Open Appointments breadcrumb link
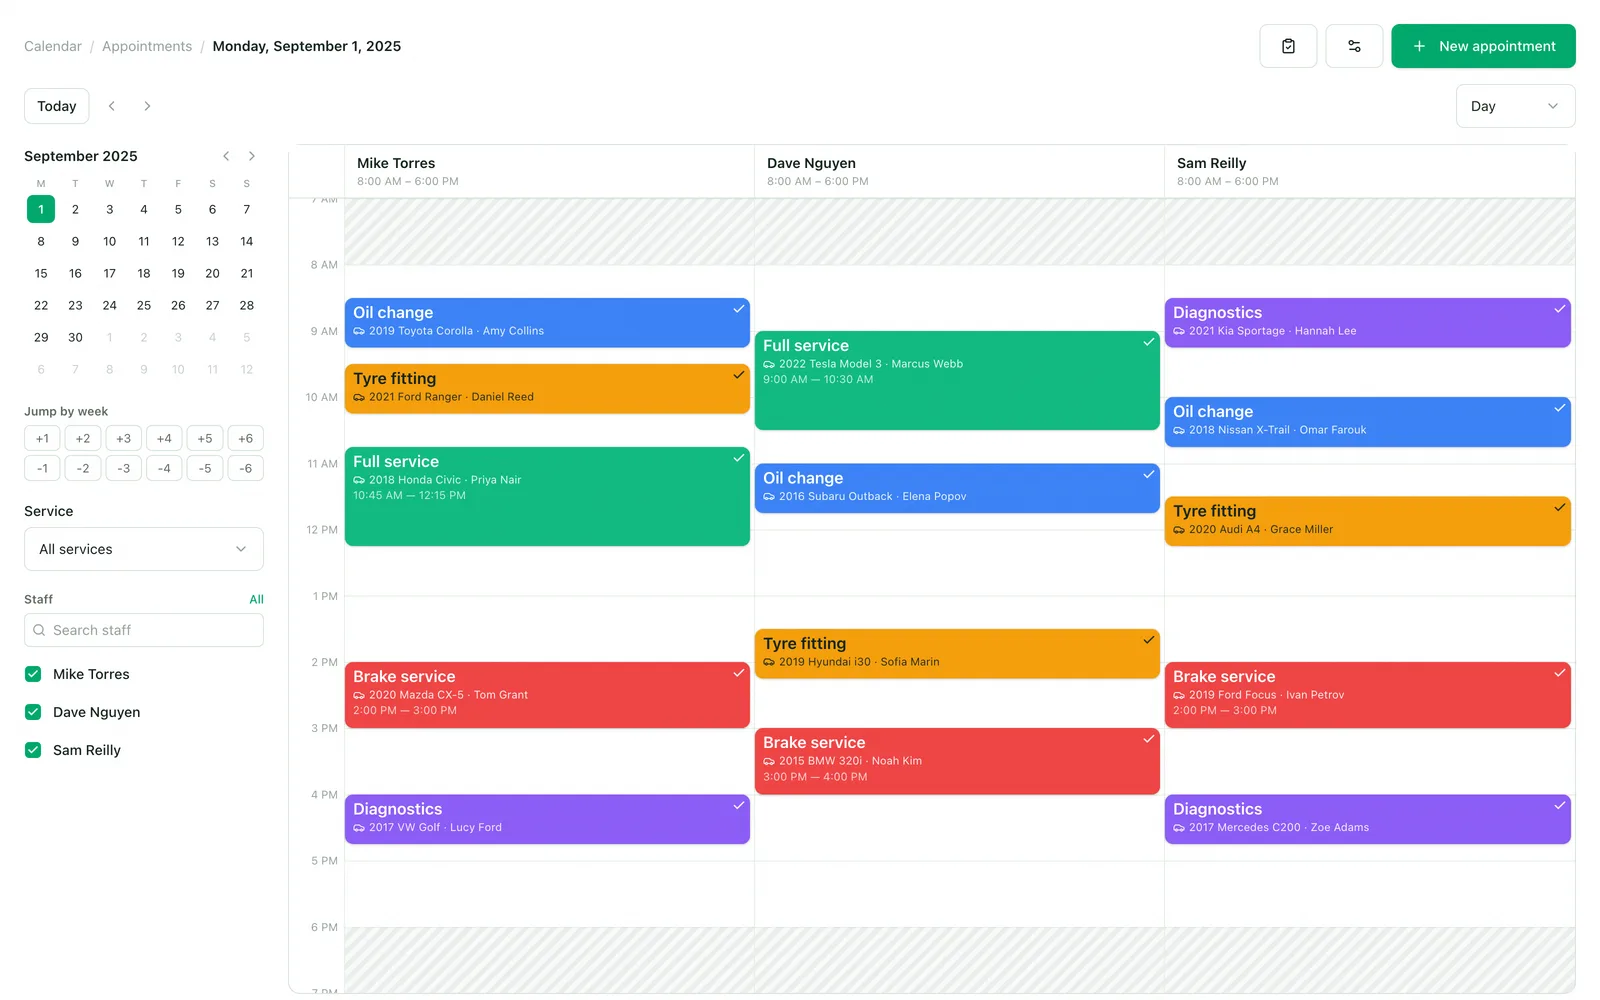The width and height of the screenshot is (1600, 1000). pyautogui.click(x=147, y=46)
